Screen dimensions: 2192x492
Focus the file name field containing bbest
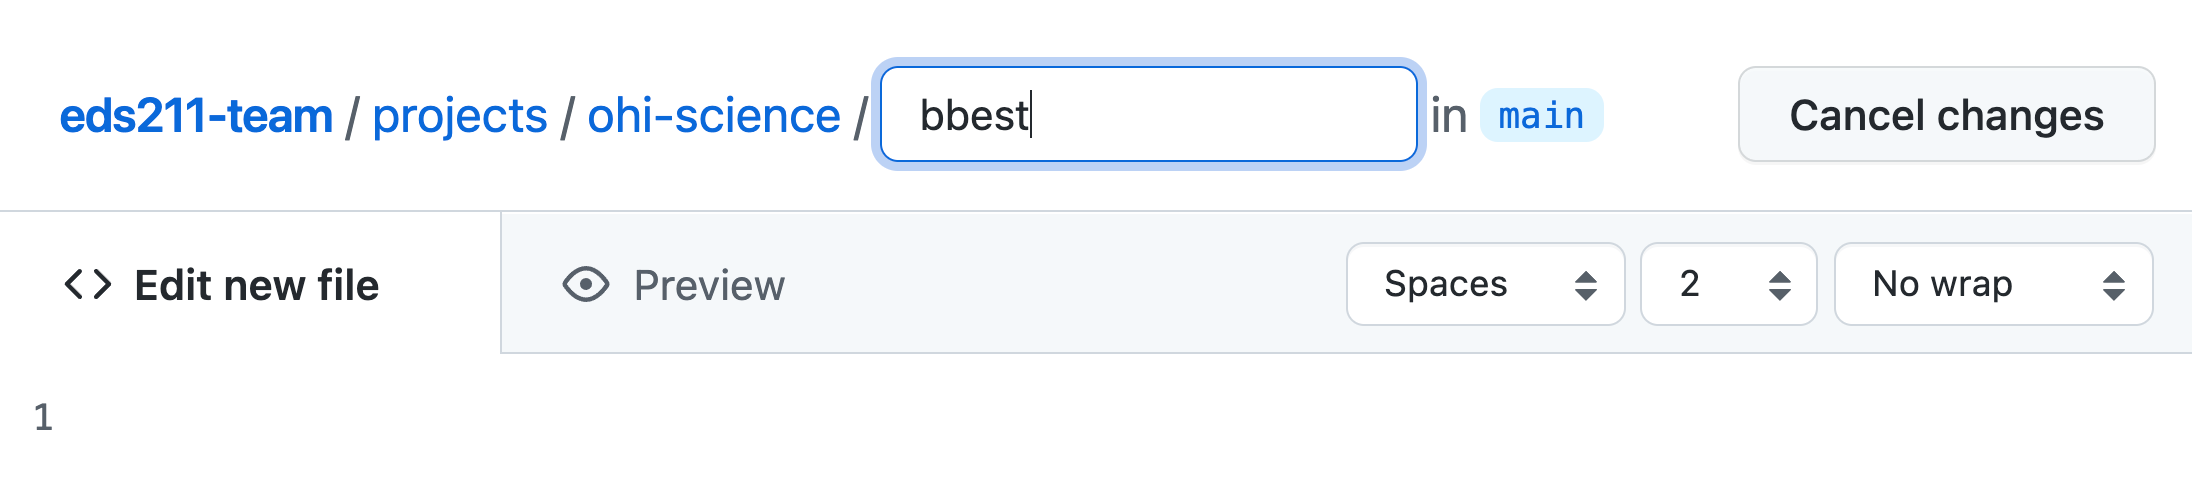pyautogui.click(x=1149, y=114)
